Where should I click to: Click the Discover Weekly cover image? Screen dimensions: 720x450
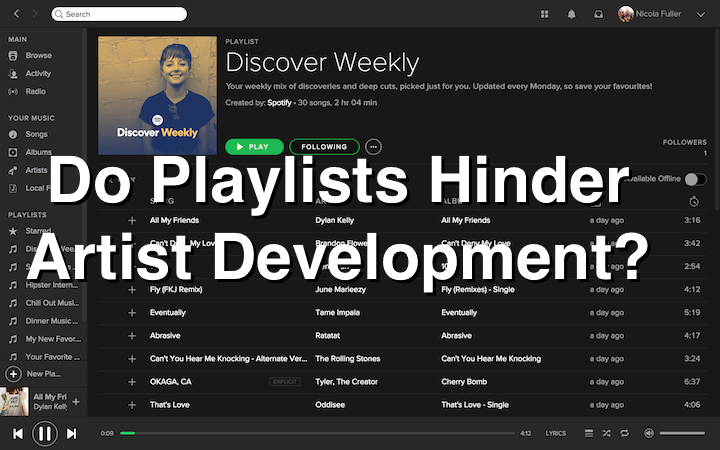[158, 96]
